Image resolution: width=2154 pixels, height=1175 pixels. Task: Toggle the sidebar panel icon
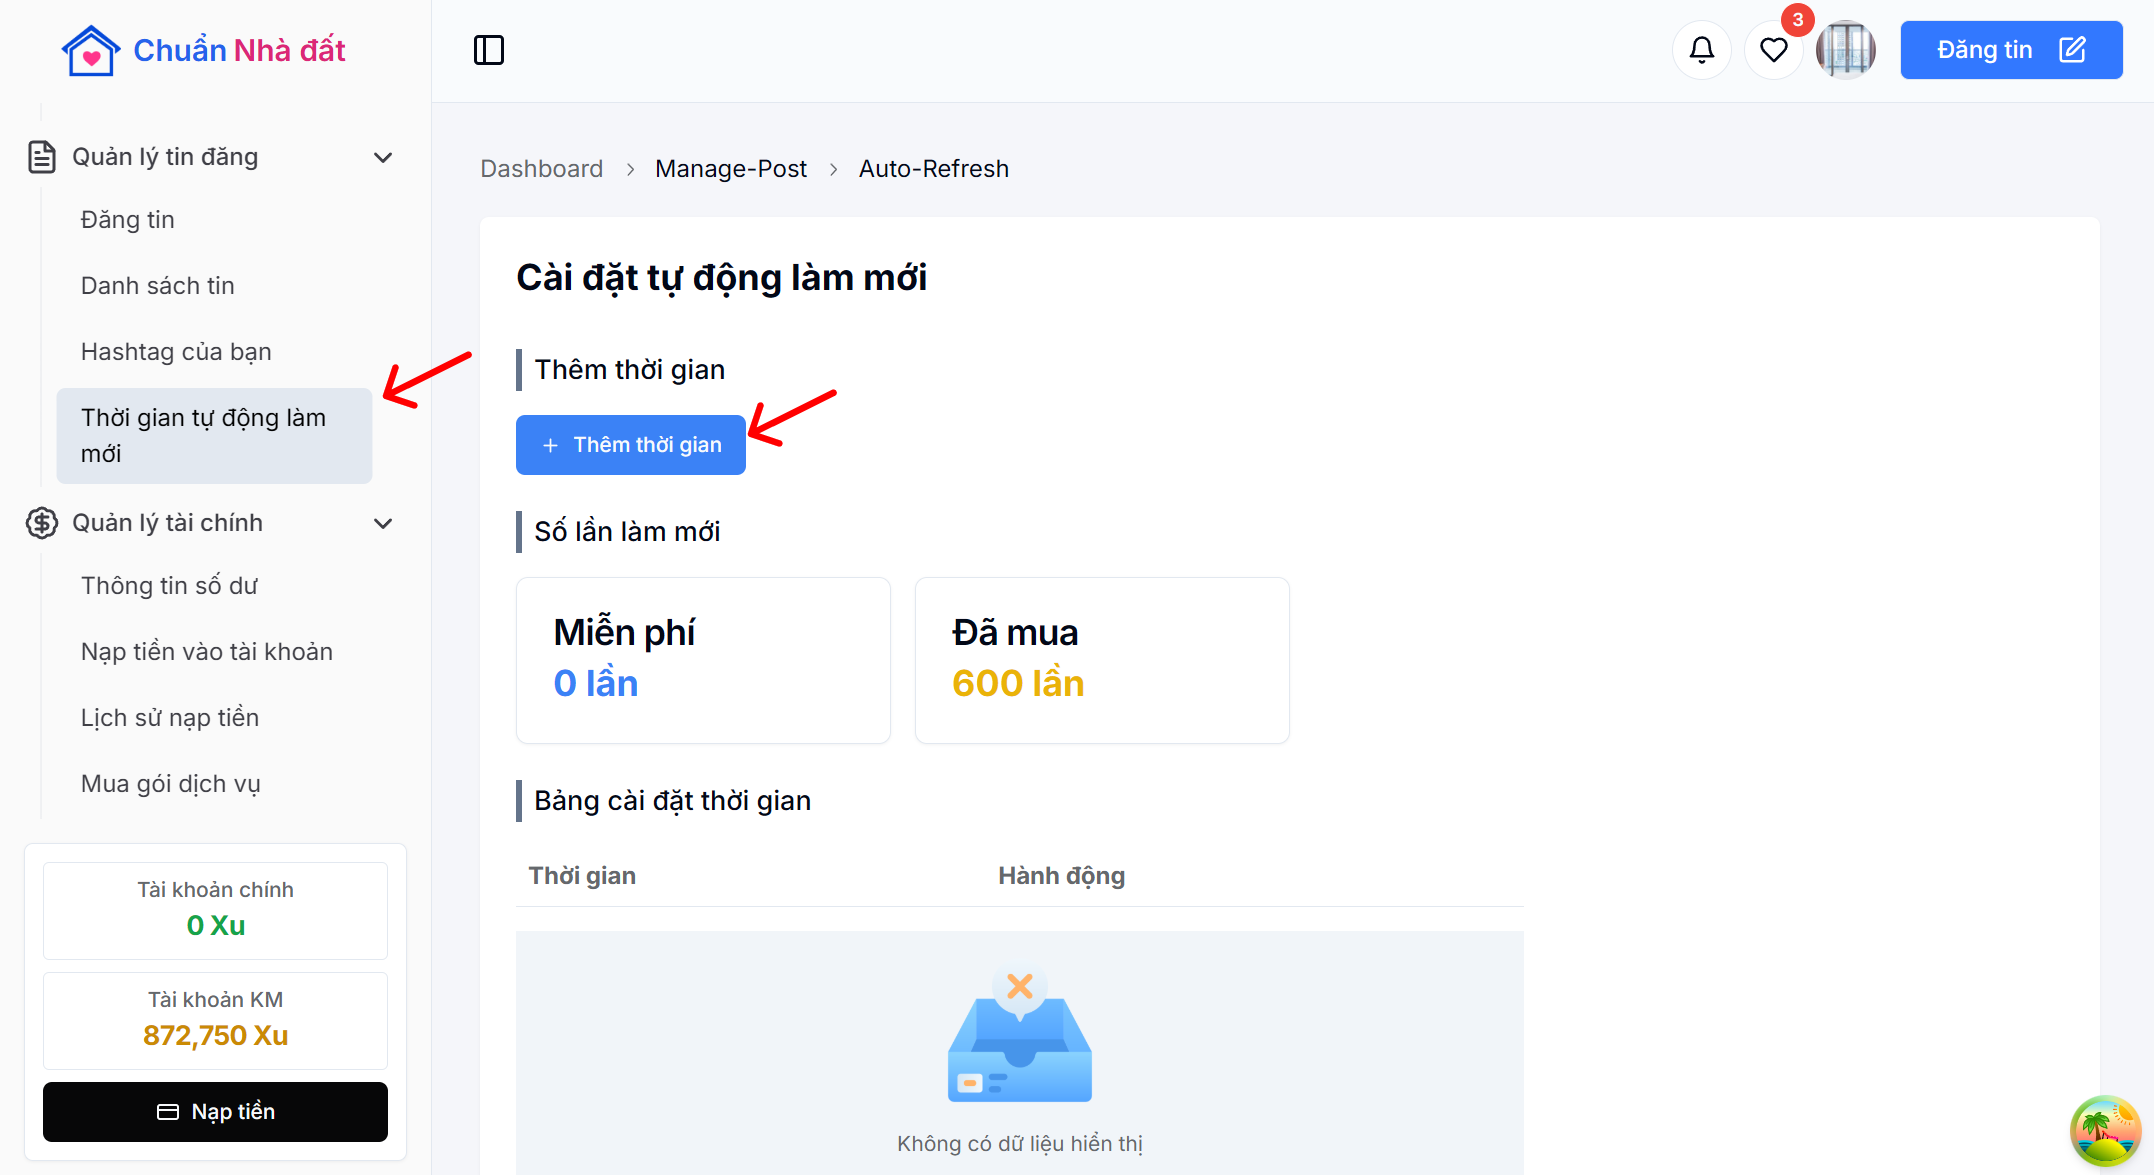click(489, 50)
